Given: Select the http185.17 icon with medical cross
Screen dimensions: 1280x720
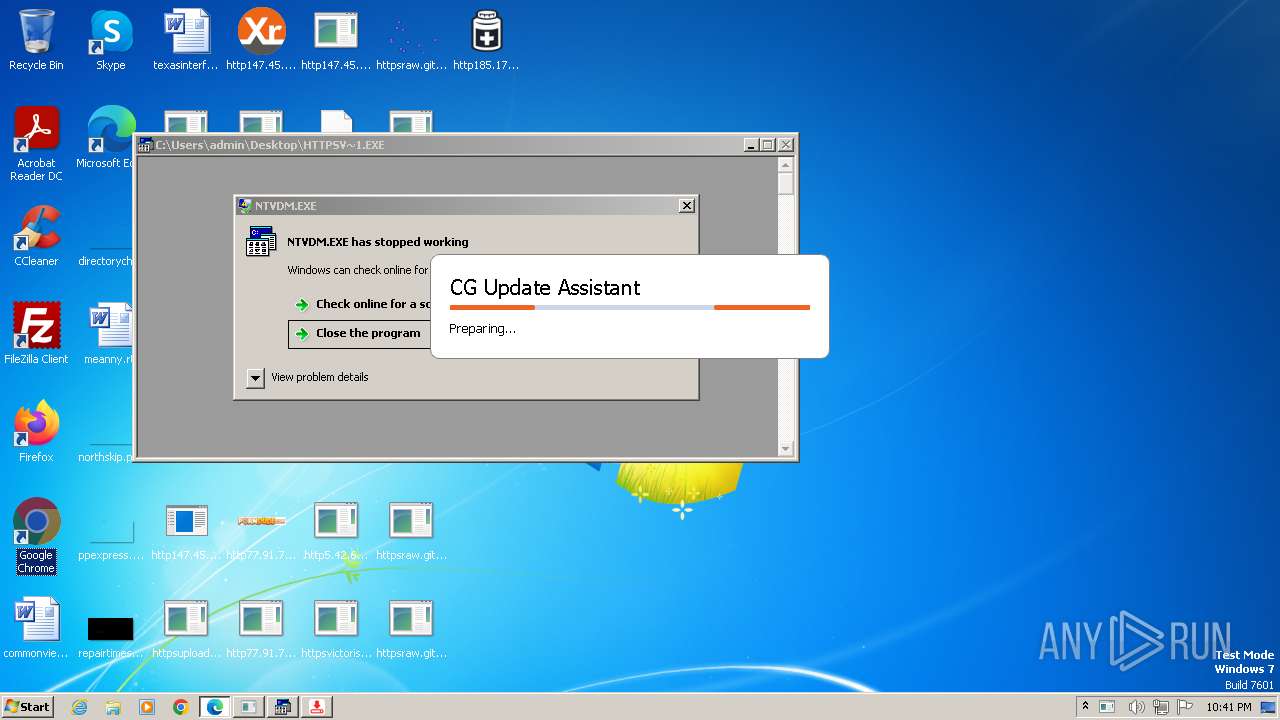Looking at the screenshot, I should point(486,40).
